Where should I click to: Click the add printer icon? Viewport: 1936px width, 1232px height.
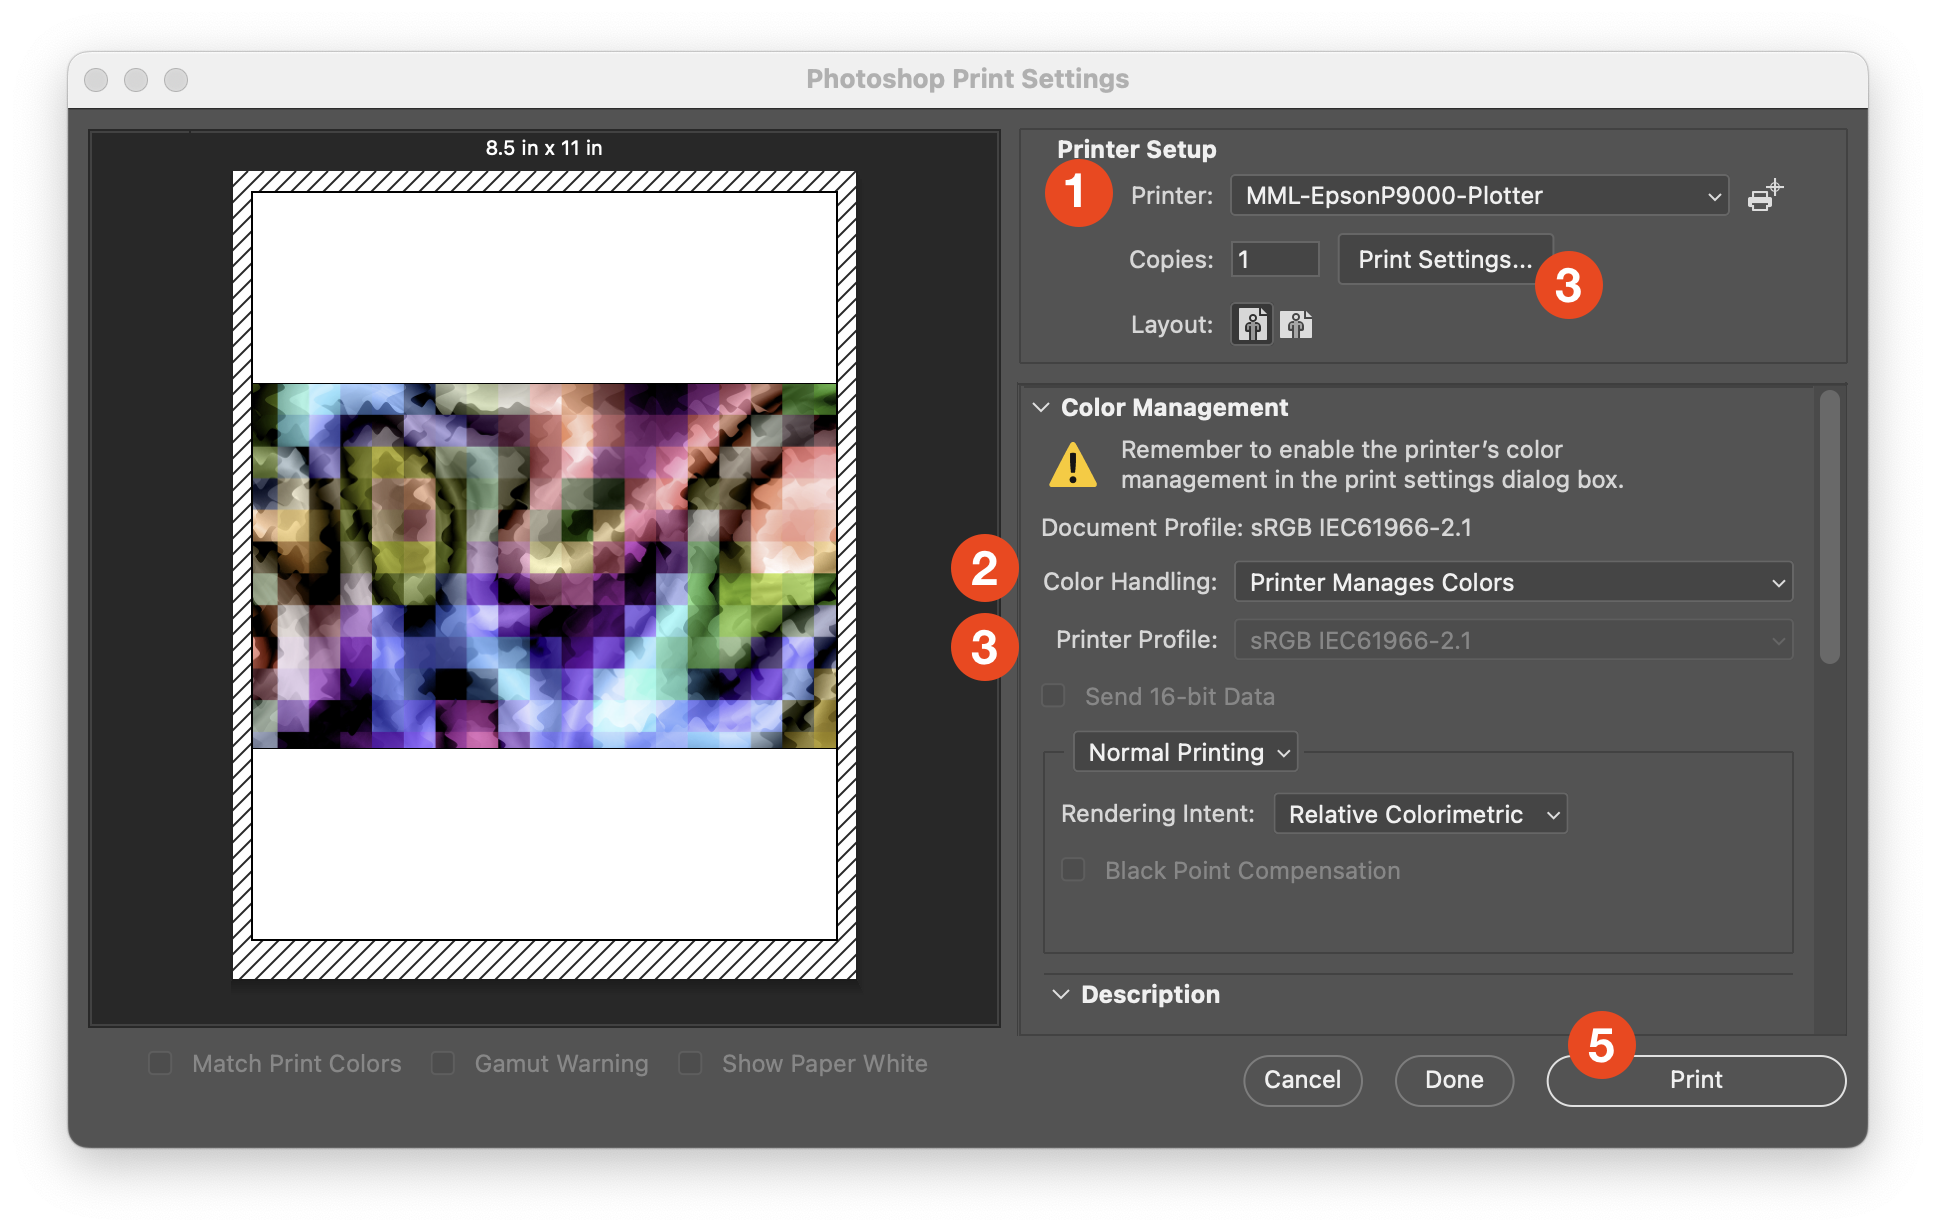pyautogui.click(x=1765, y=196)
